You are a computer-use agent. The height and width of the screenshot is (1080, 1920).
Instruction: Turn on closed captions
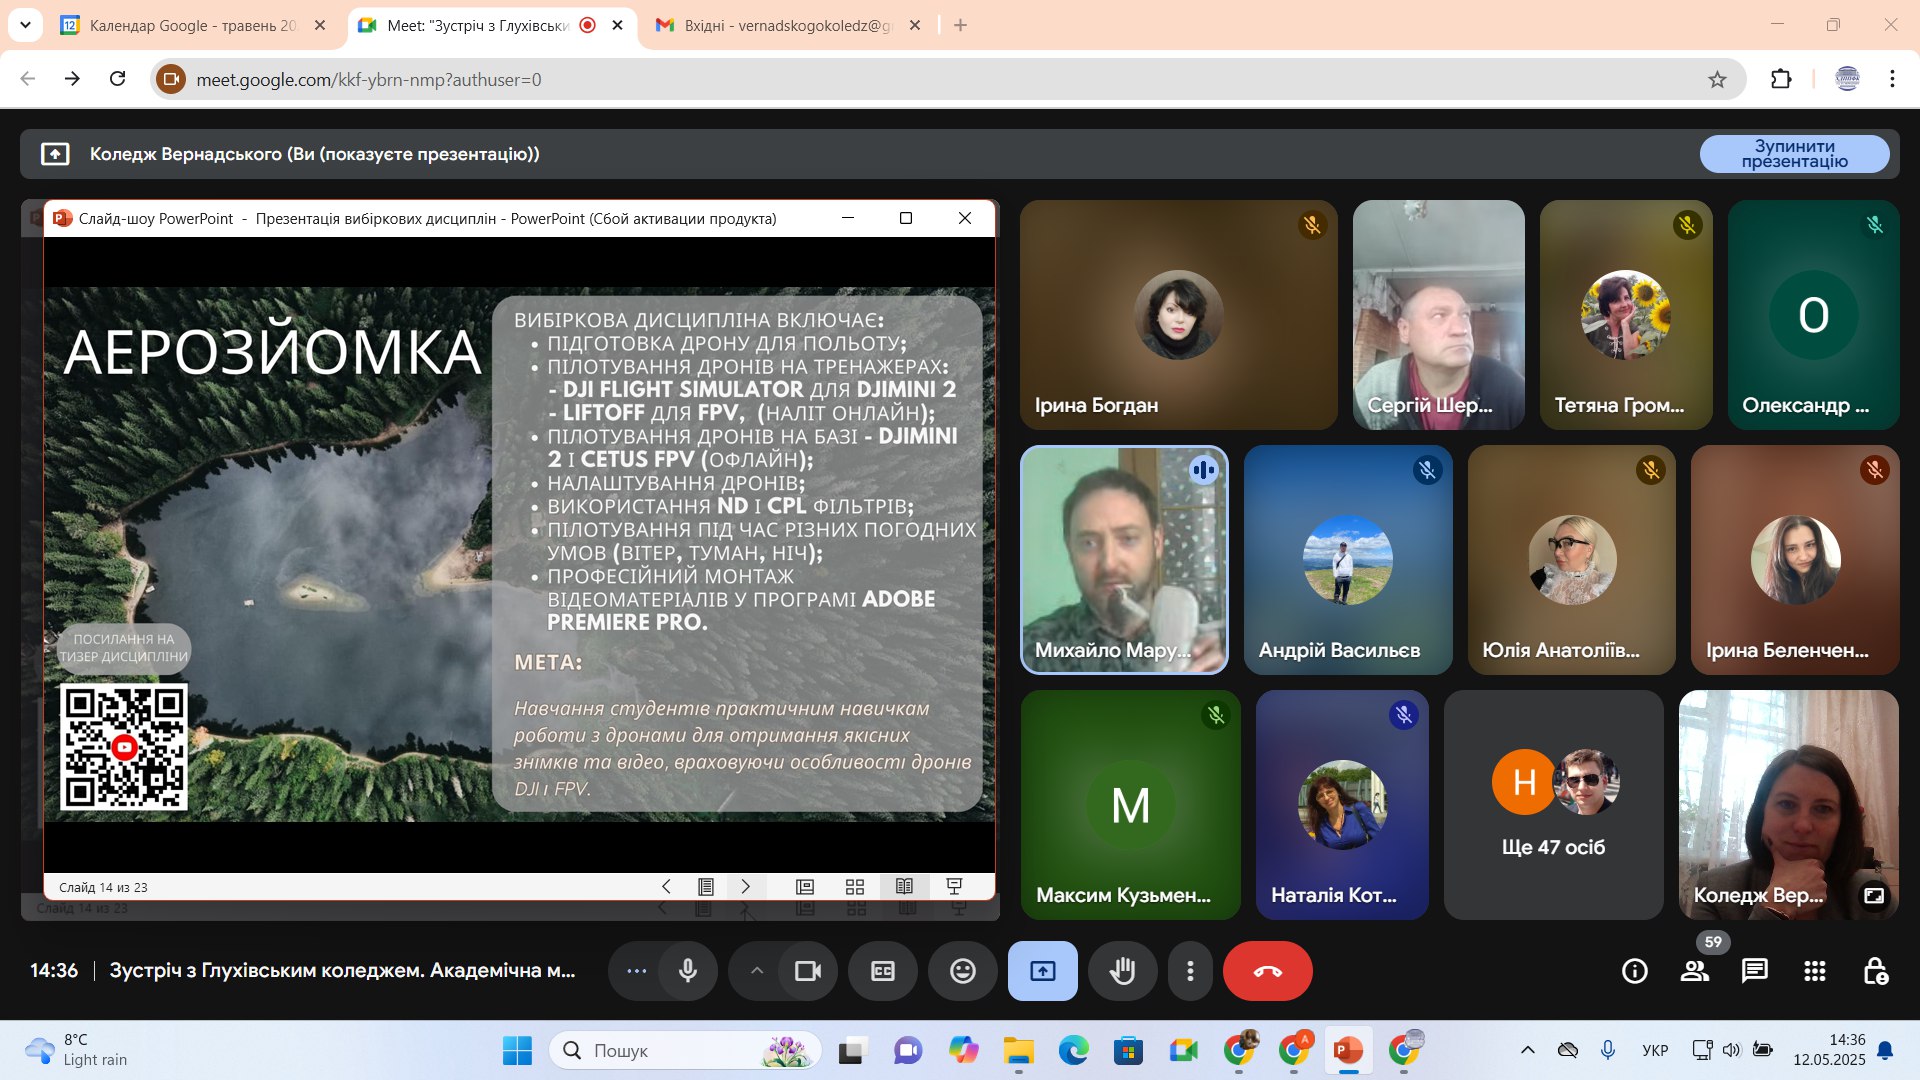click(x=883, y=971)
